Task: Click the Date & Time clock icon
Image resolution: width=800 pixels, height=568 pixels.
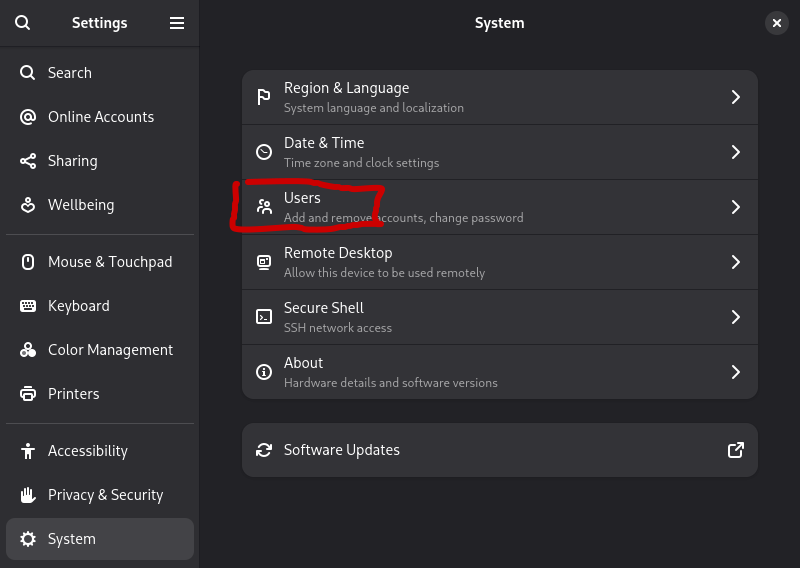Action: [x=264, y=152]
